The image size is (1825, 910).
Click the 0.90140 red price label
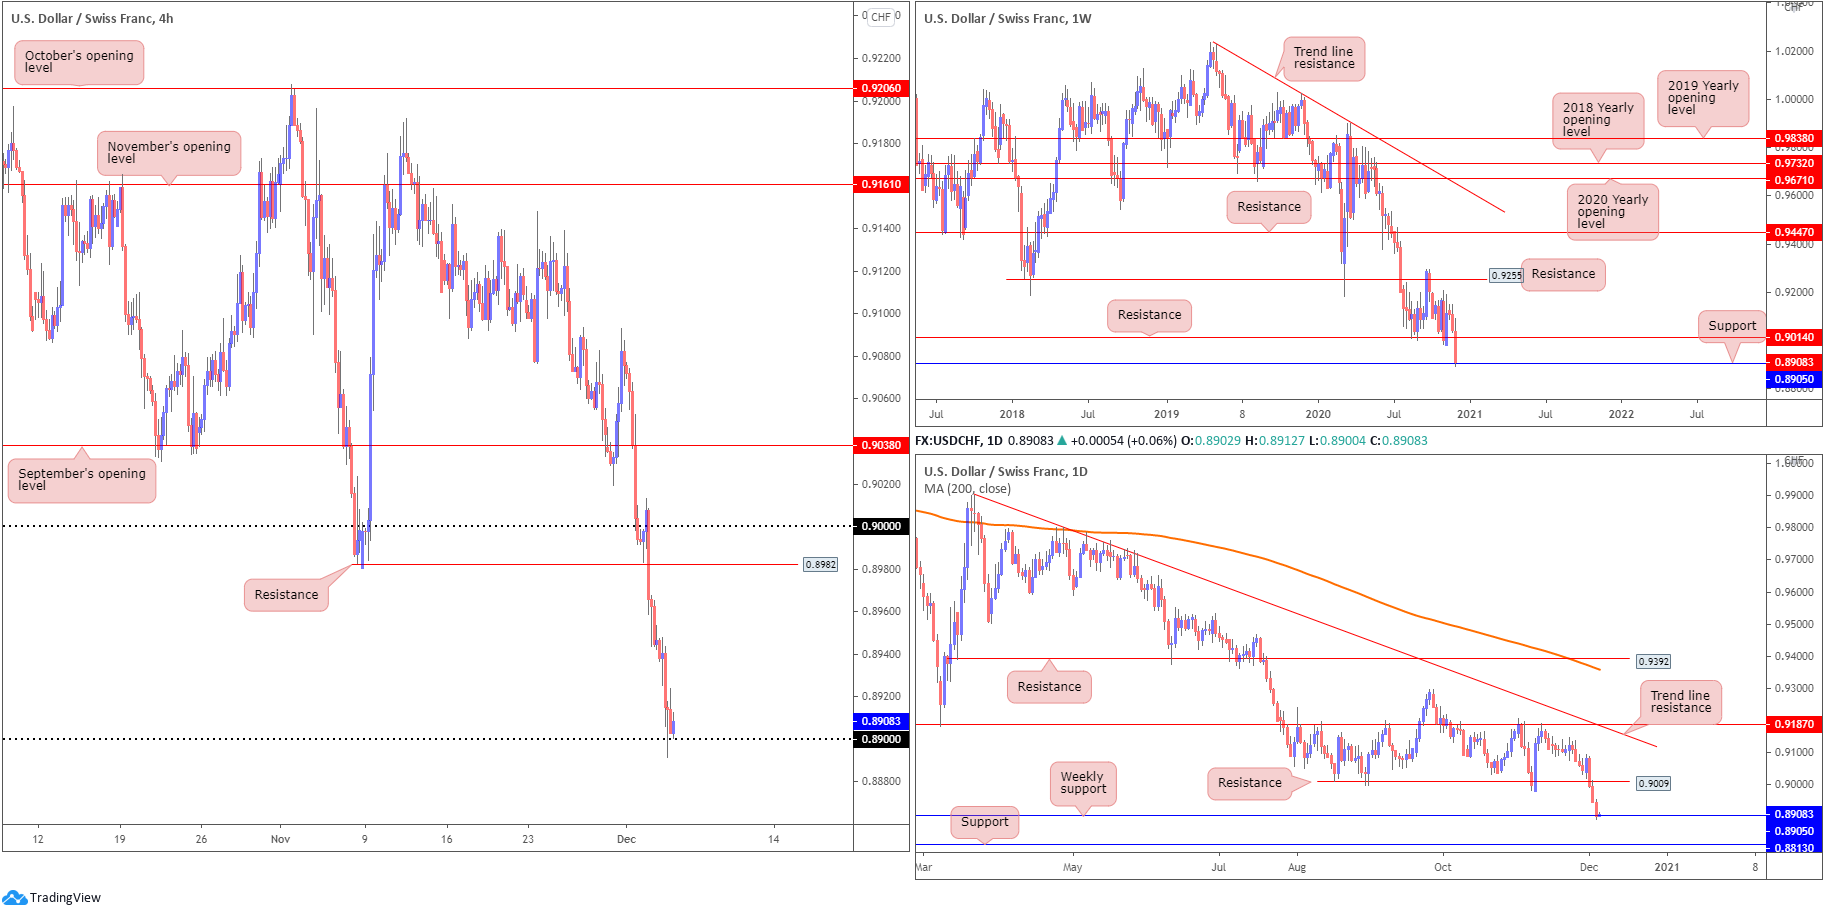pyautogui.click(x=1794, y=337)
